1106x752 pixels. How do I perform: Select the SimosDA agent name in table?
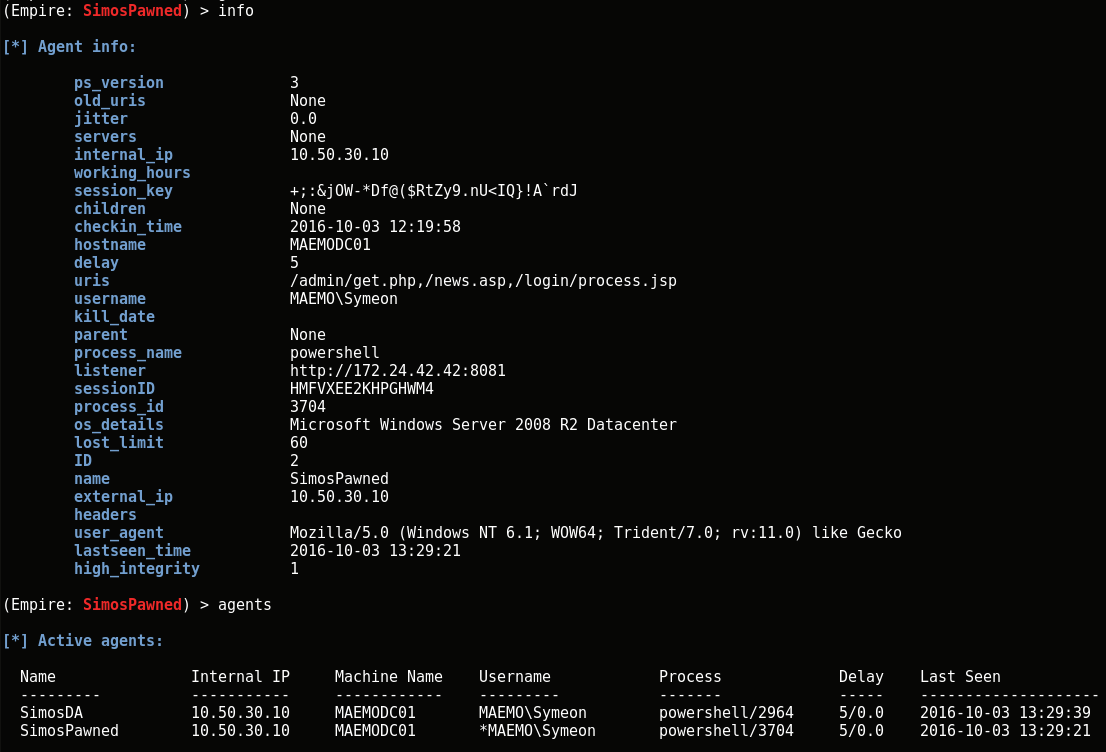(51, 713)
